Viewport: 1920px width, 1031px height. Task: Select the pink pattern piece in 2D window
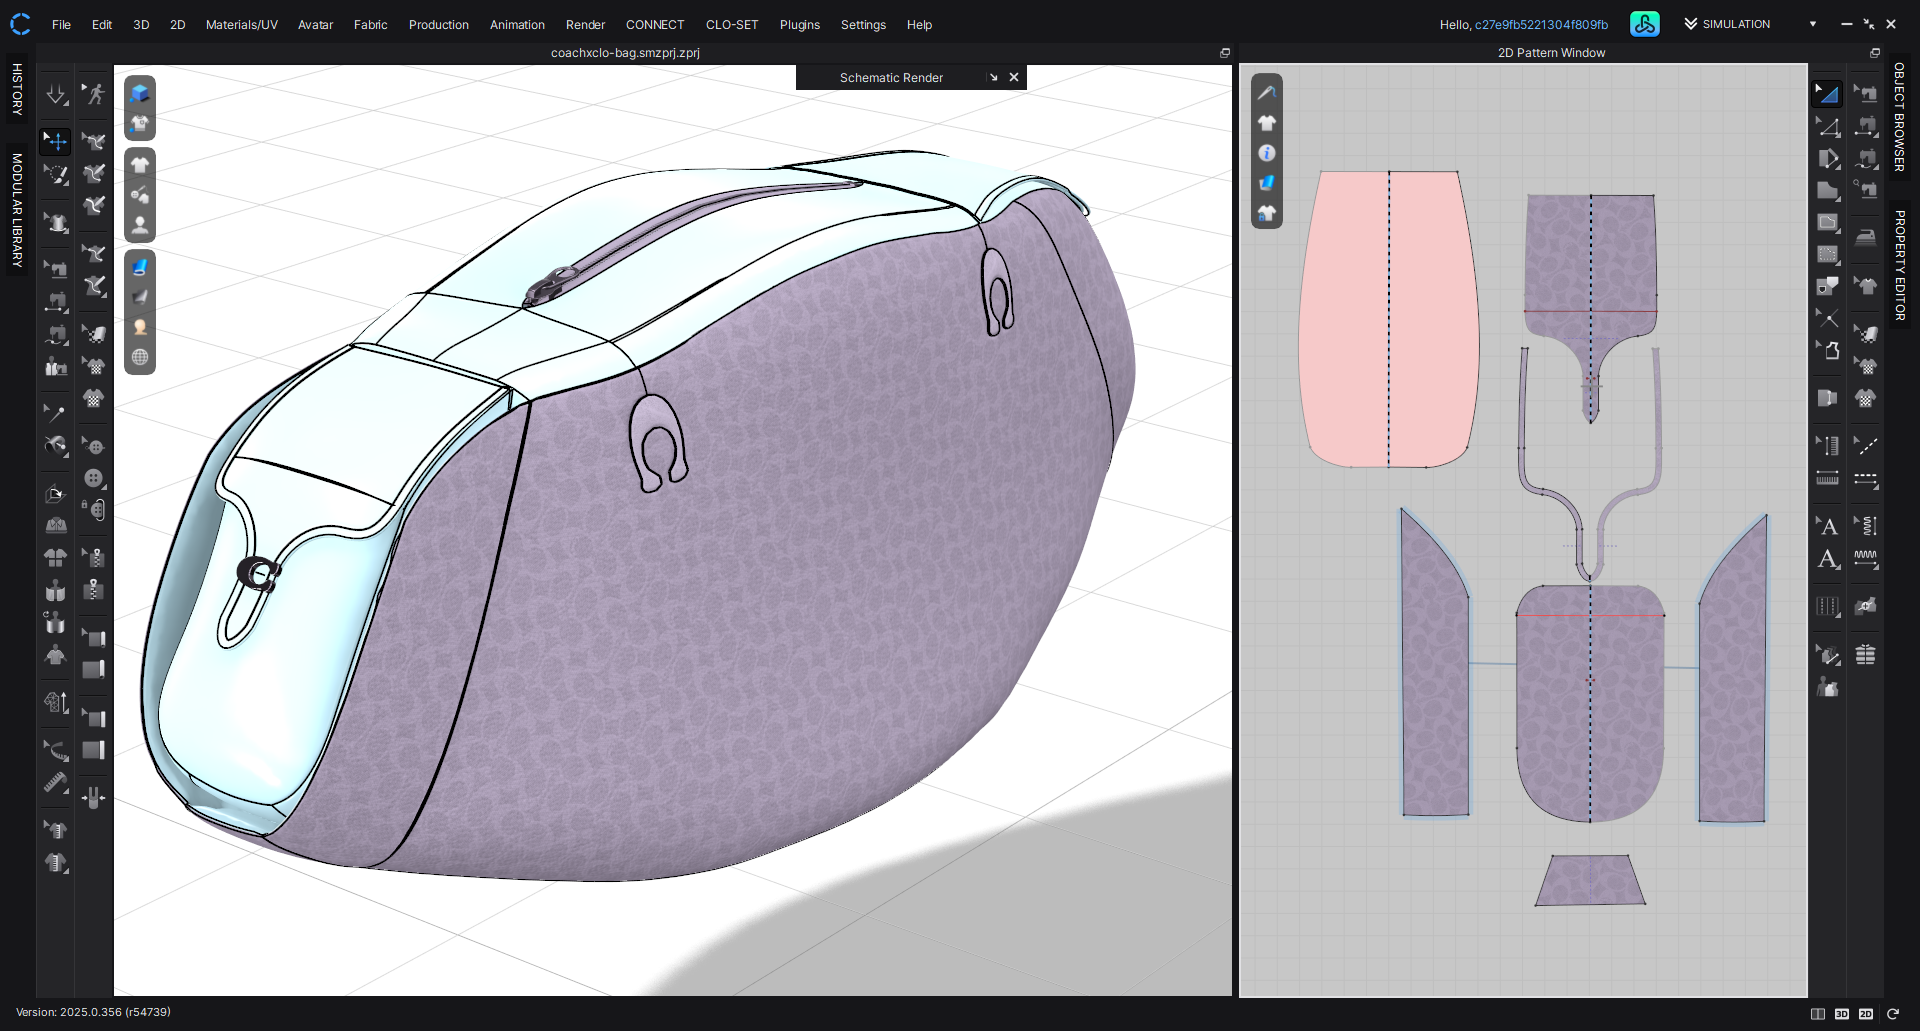click(1430, 320)
